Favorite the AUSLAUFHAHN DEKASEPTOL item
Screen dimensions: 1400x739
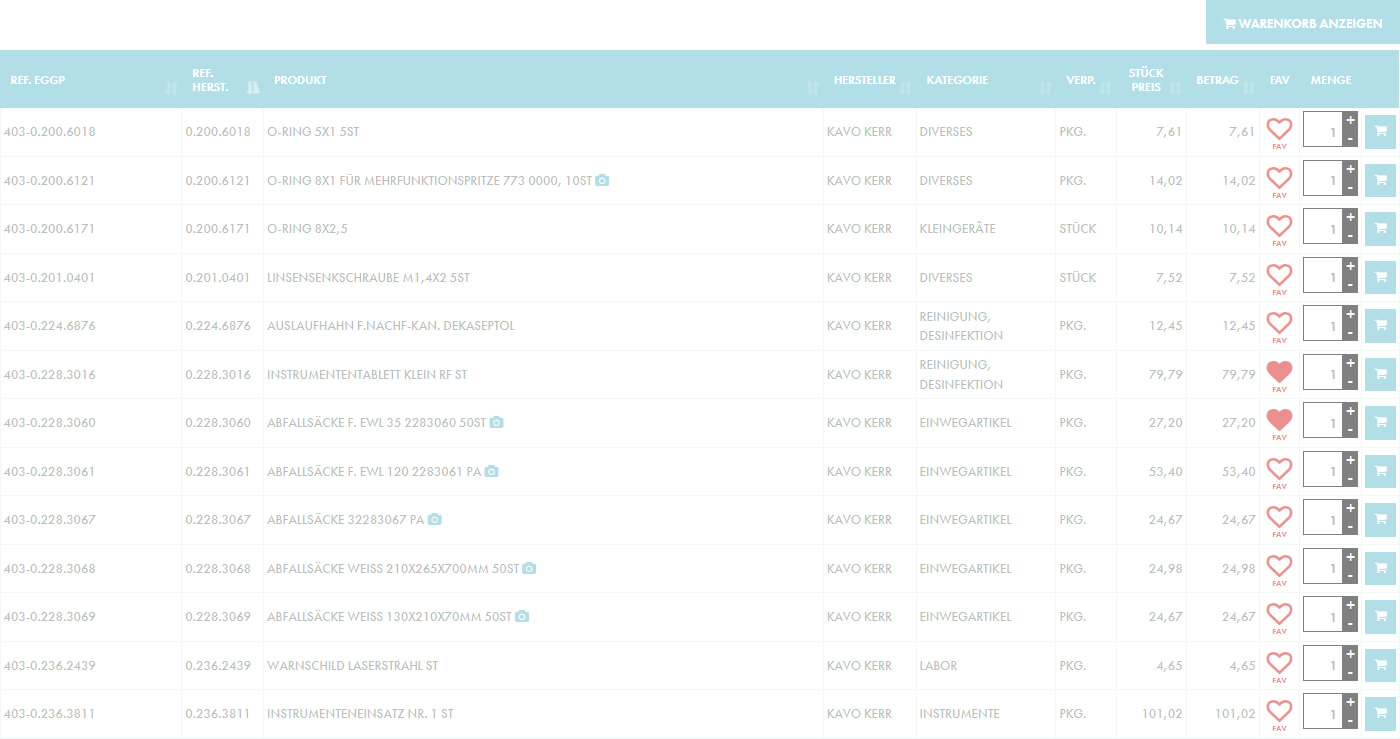(1279, 327)
